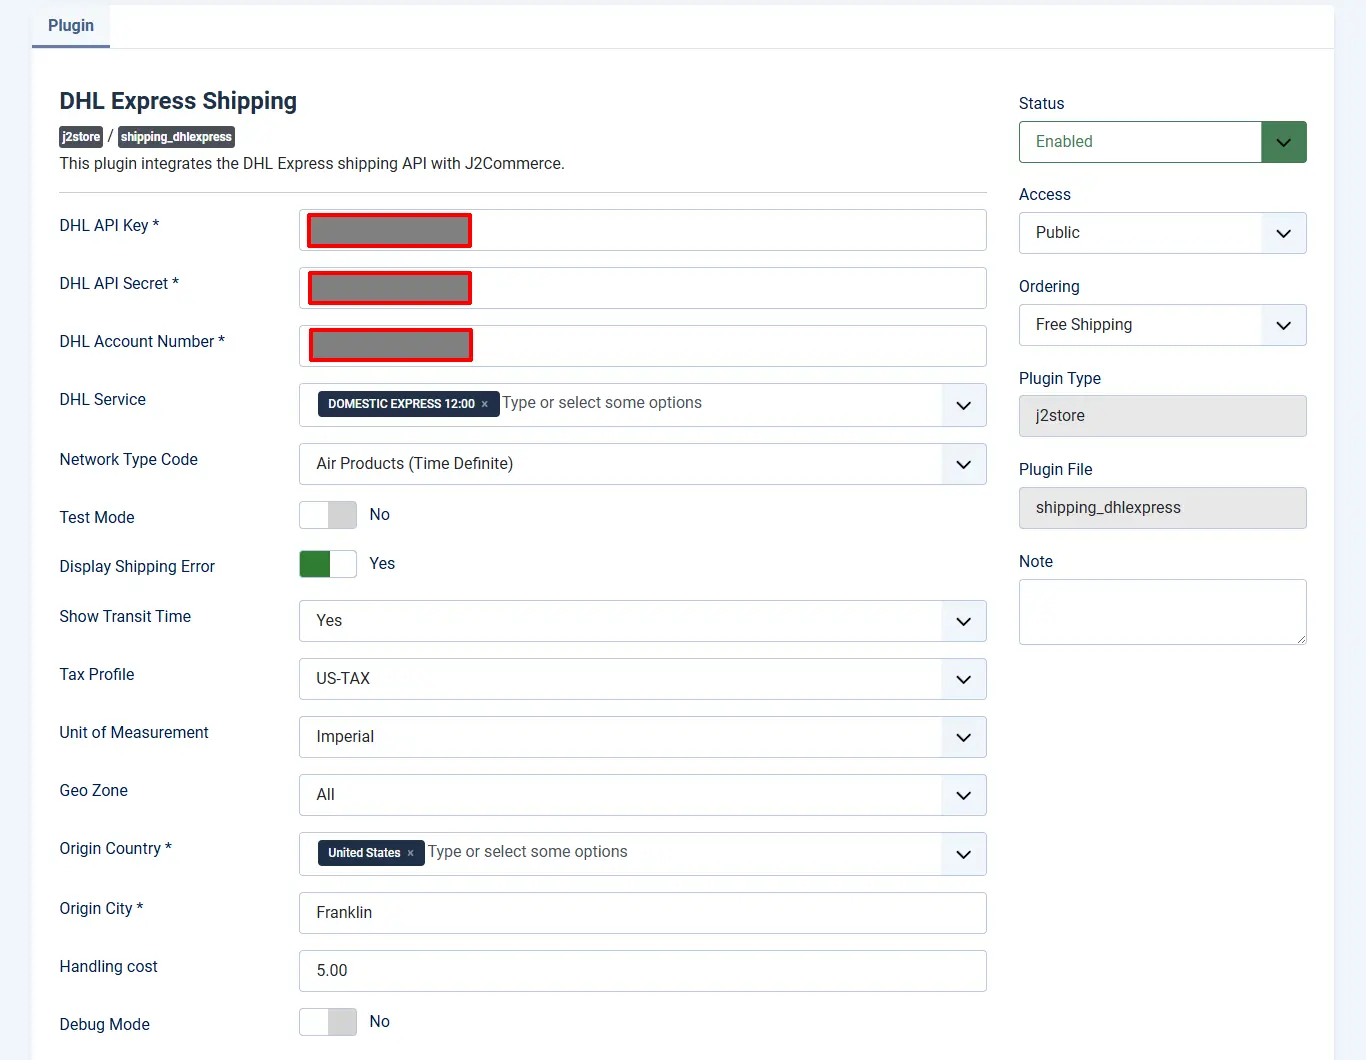Click the Handling cost label

tap(108, 967)
